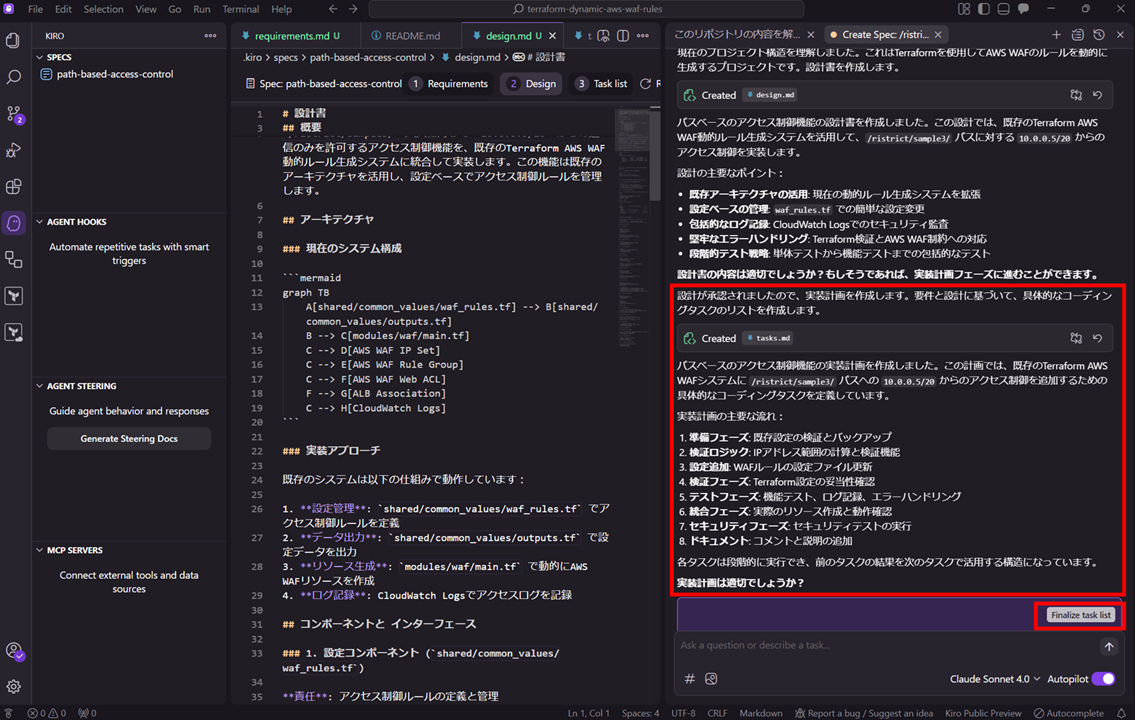This screenshot has height=720, width=1135.
Task: Revert icon on tasks.md Created row
Action: click(1098, 338)
